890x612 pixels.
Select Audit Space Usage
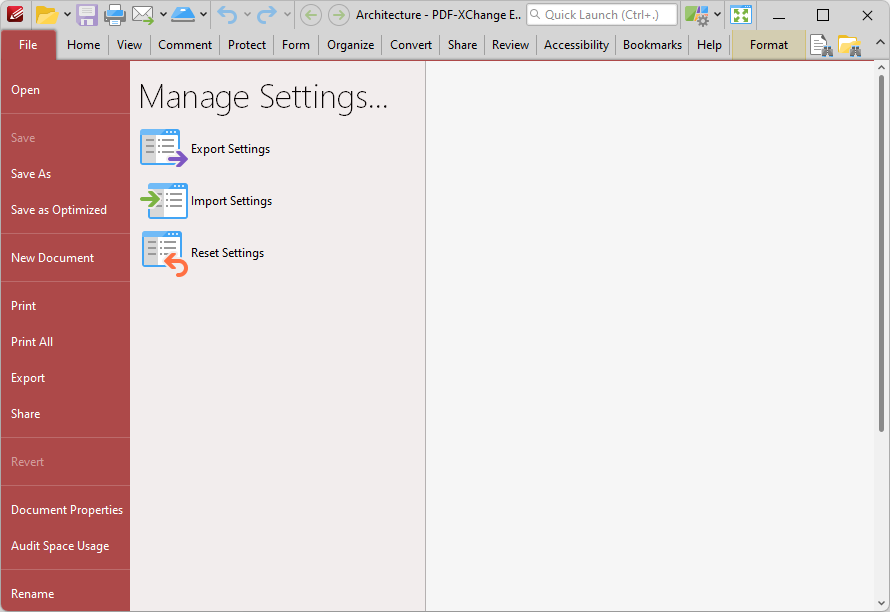click(x=65, y=546)
